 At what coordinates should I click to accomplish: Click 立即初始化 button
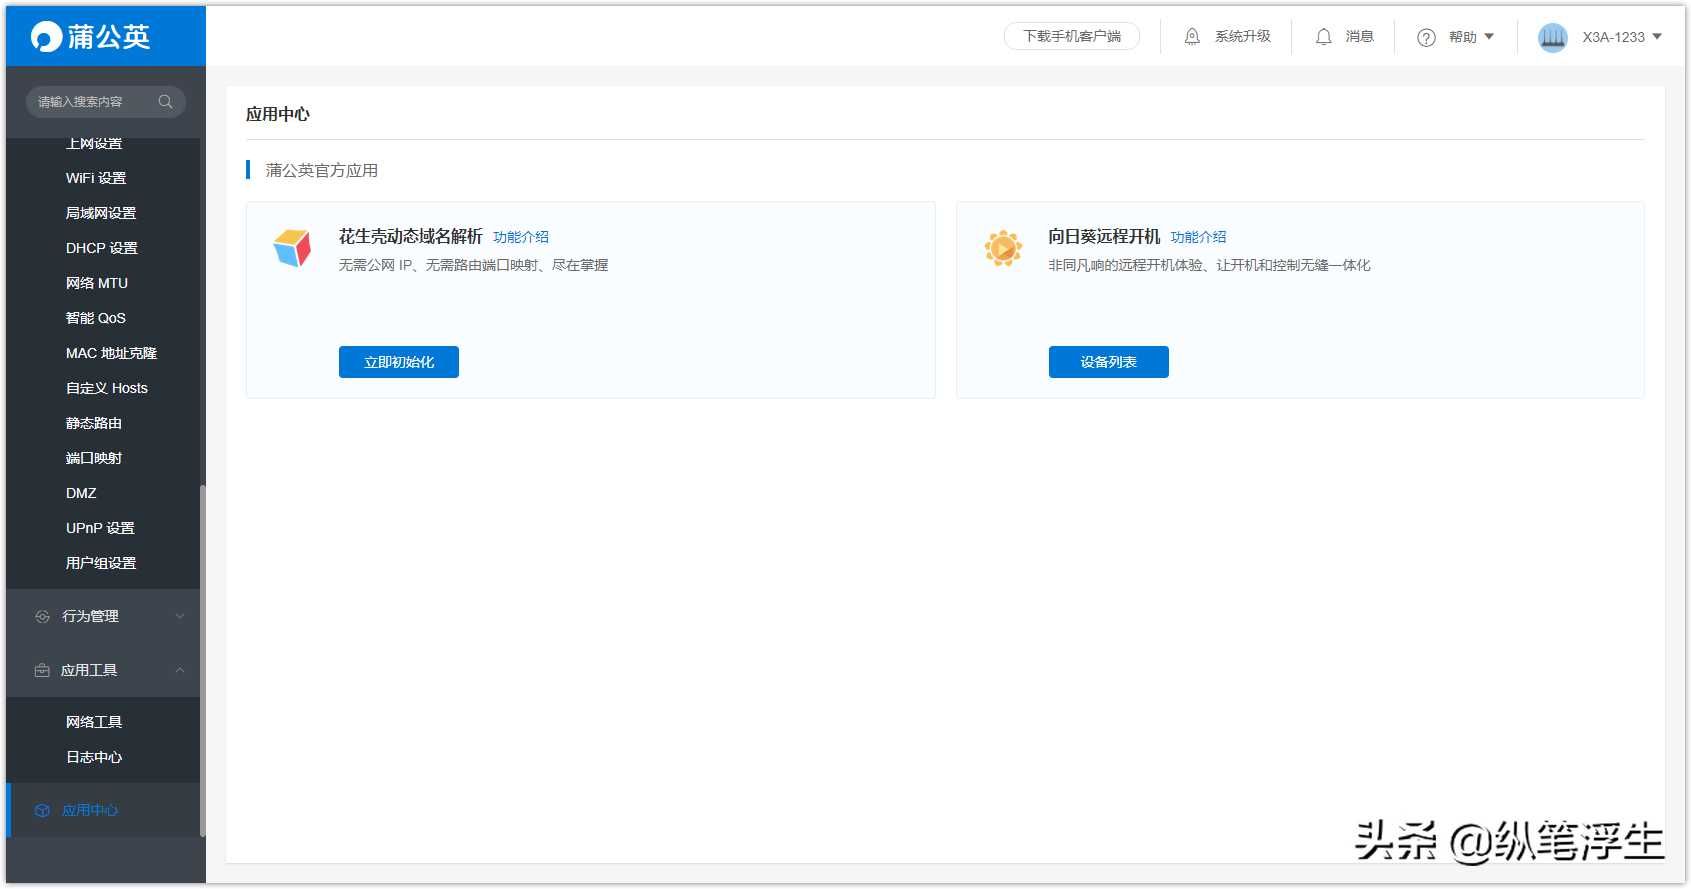[x=399, y=362]
